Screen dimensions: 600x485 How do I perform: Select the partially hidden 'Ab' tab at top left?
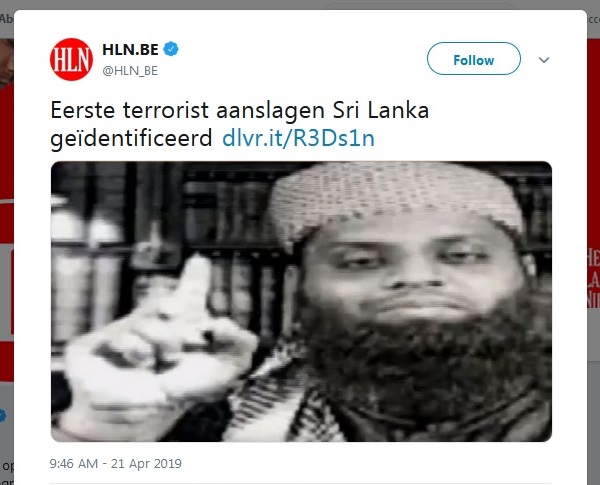click(x=7, y=19)
